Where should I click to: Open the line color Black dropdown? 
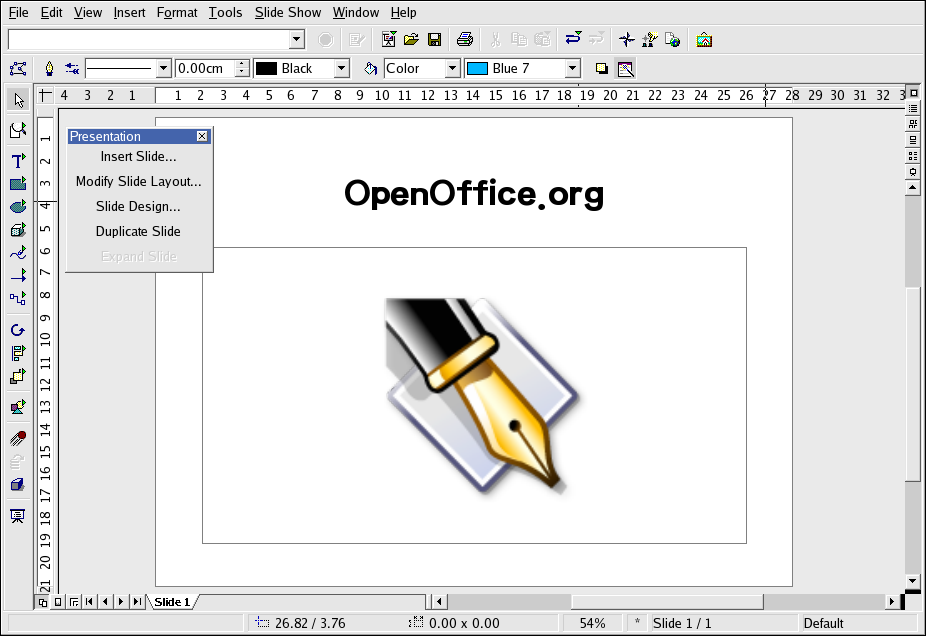(x=341, y=69)
